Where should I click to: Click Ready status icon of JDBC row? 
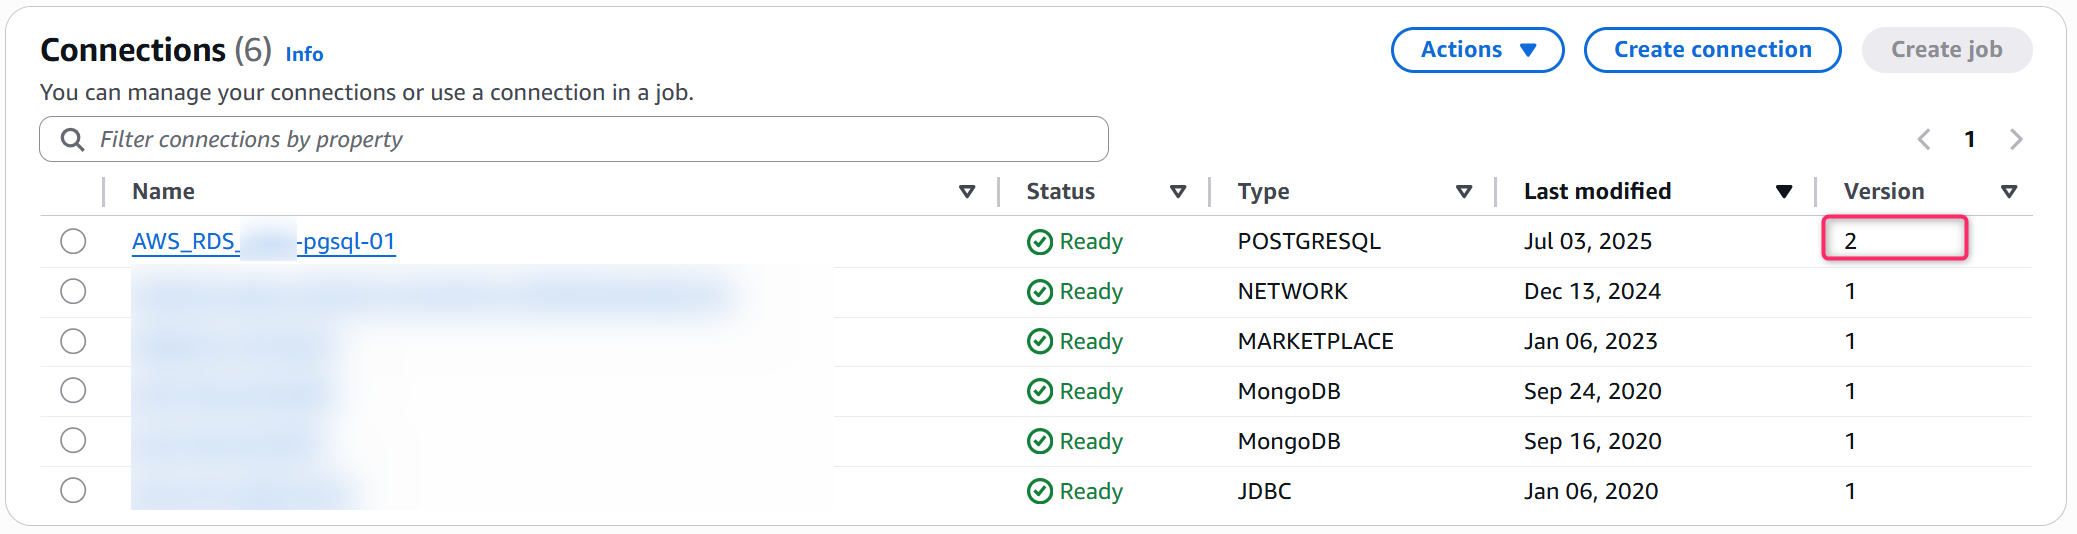[1040, 491]
